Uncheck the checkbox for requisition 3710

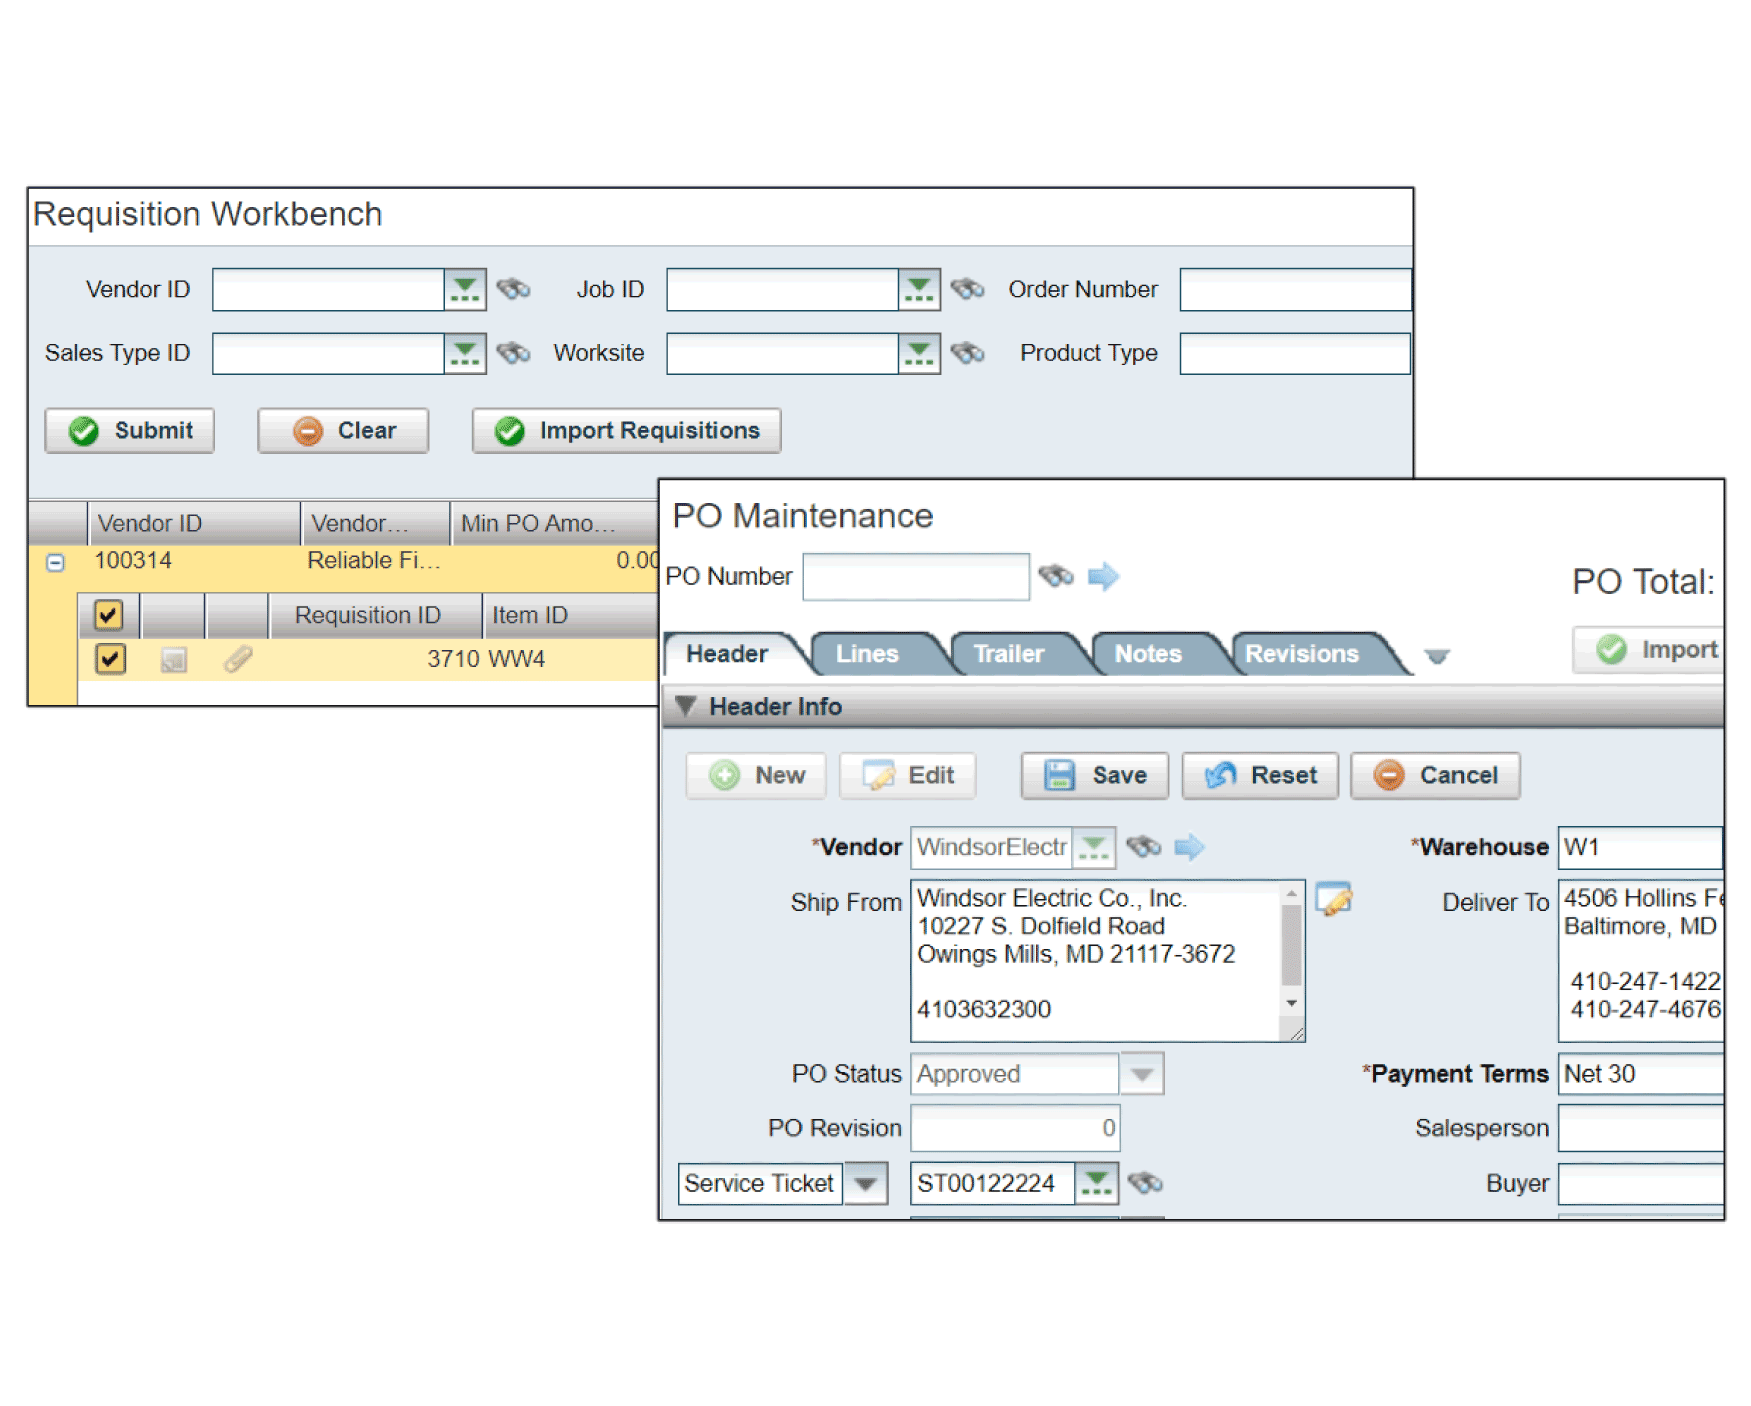tap(110, 659)
